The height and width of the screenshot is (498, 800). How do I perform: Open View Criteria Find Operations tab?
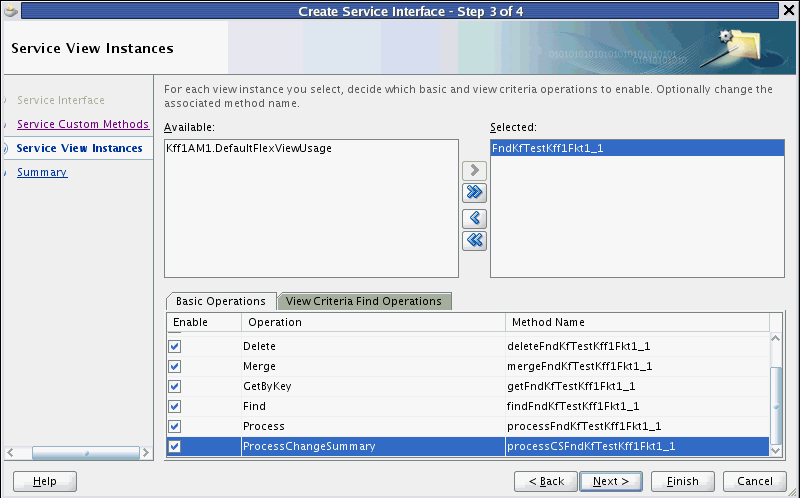pos(364,301)
